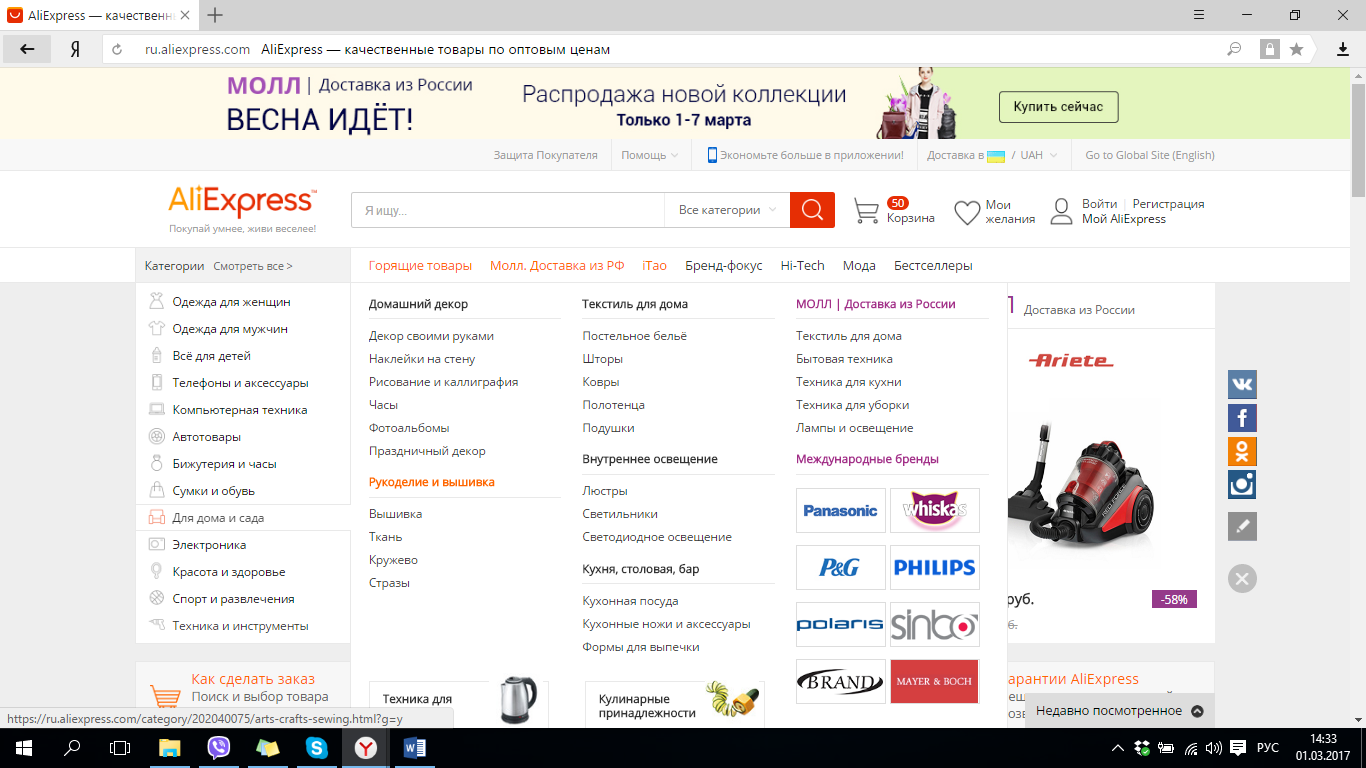The height and width of the screenshot is (768, 1366).
Task: Open Горящие товары tab
Action: coord(420,265)
